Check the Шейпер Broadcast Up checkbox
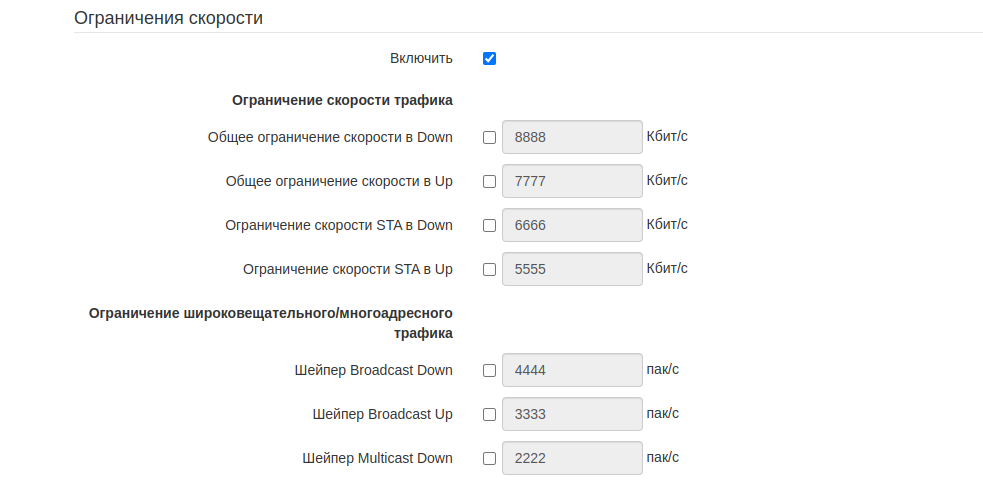Viewport: 983px width, 486px height. pyautogui.click(x=489, y=415)
